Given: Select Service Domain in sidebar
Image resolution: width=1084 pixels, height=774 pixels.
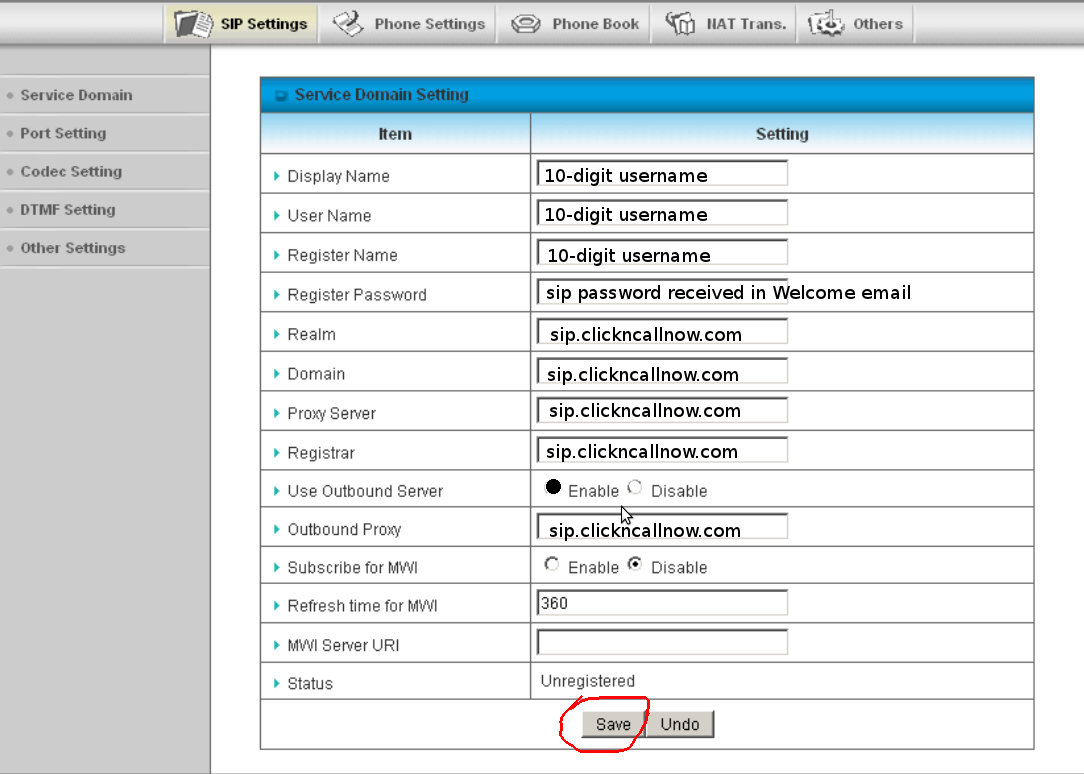Looking at the screenshot, I should pyautogui.click(x=104, y=95).
